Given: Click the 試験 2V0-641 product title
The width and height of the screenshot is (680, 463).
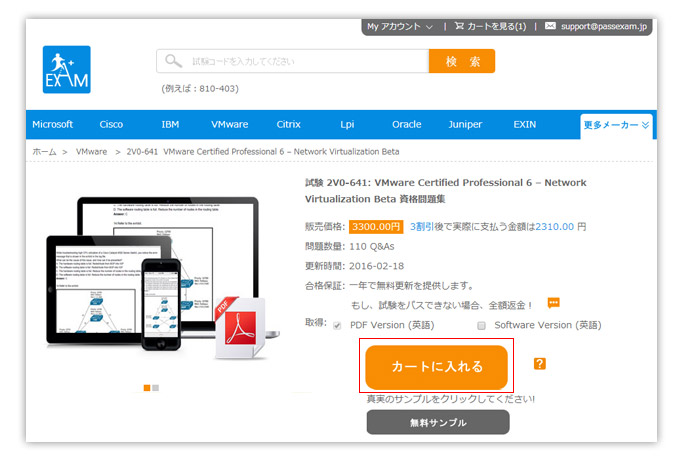Looking at the screenshot, I should tap(445, 191).
